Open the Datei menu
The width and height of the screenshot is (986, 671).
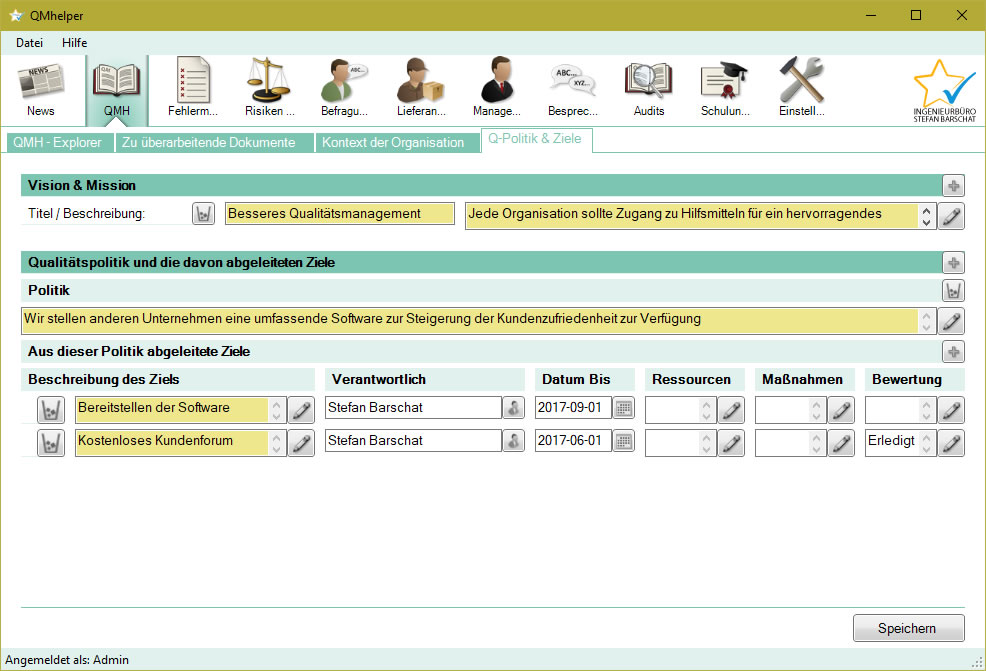(29, 43)
